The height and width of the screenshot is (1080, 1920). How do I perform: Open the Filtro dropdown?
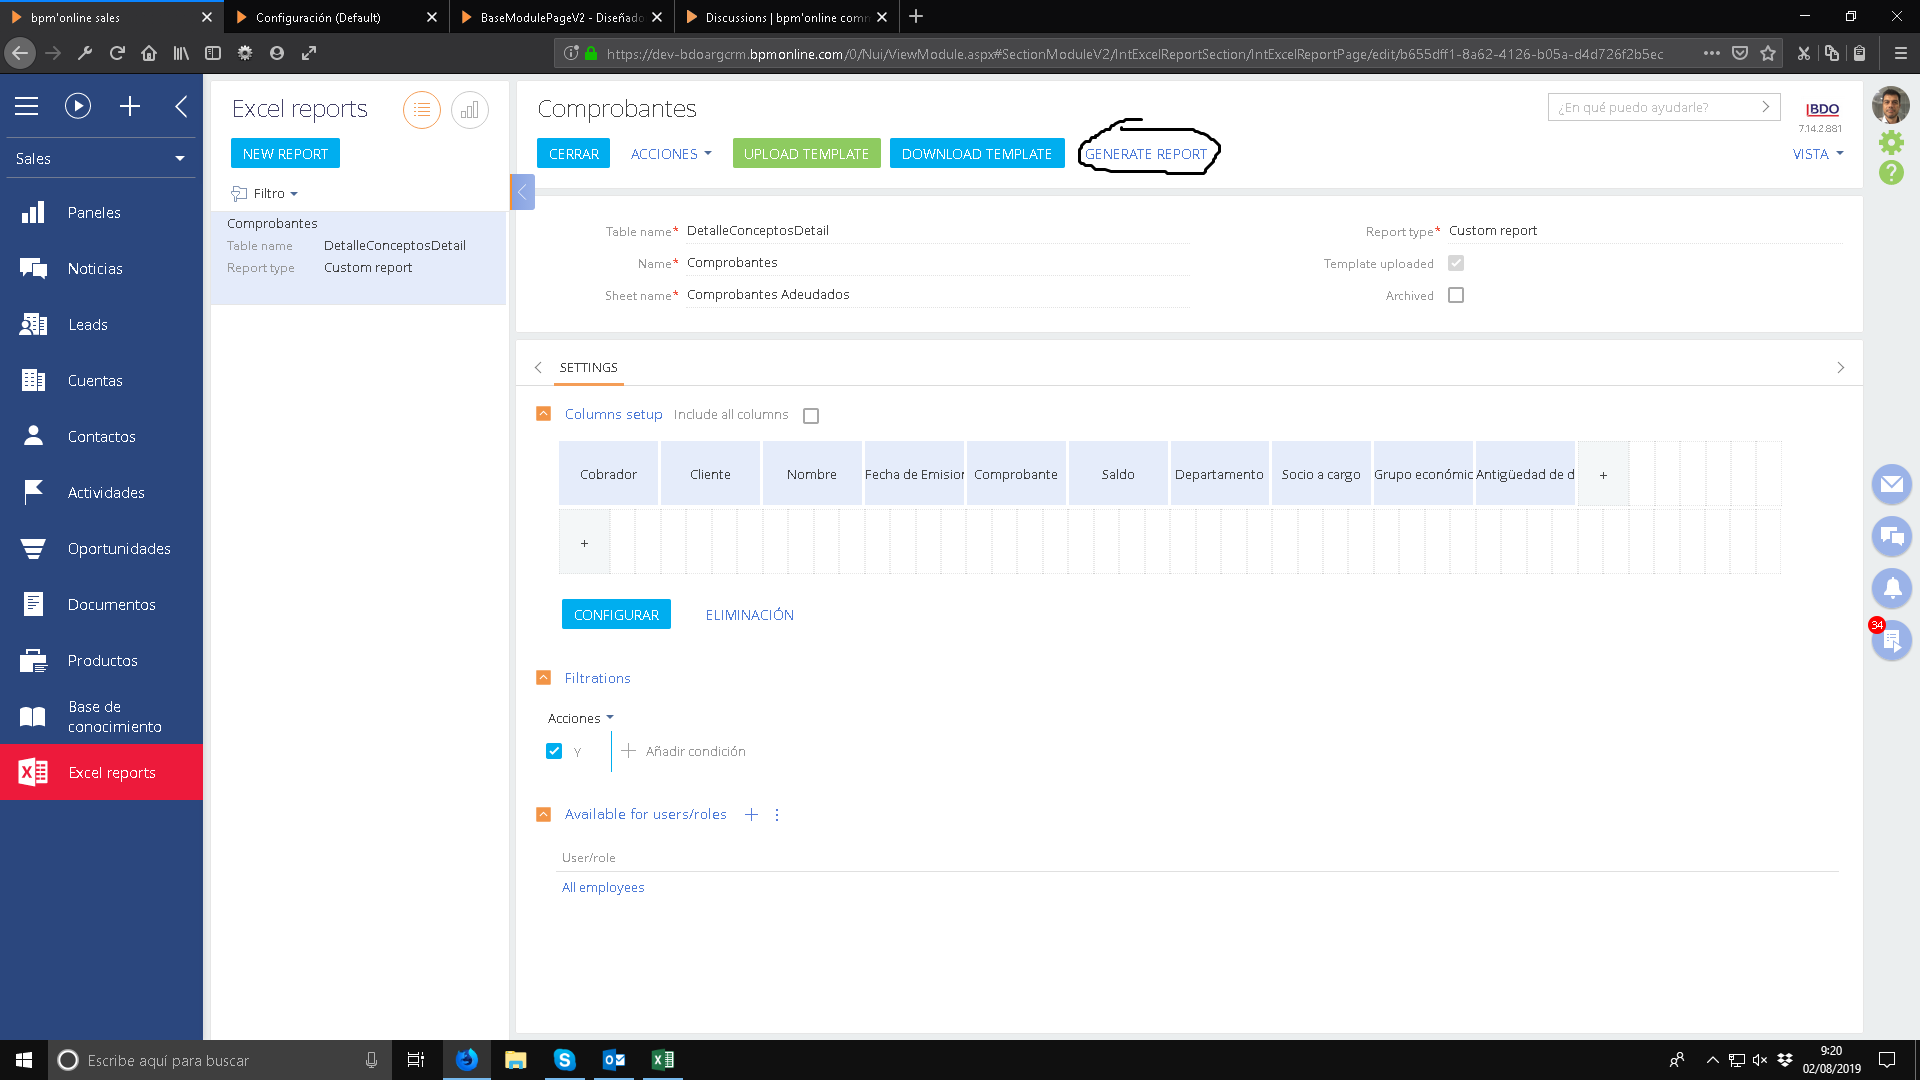266,194
